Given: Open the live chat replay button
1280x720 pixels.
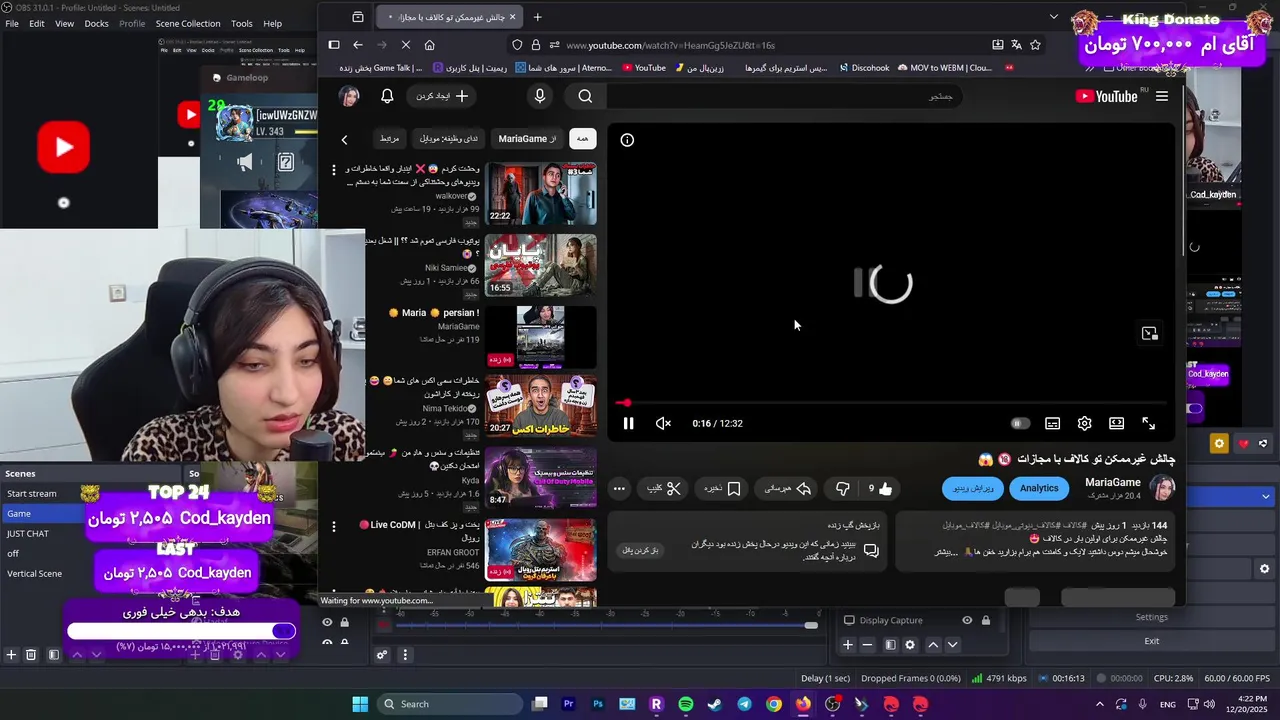Looking at the screenshot, I should [x=641, y=550].
